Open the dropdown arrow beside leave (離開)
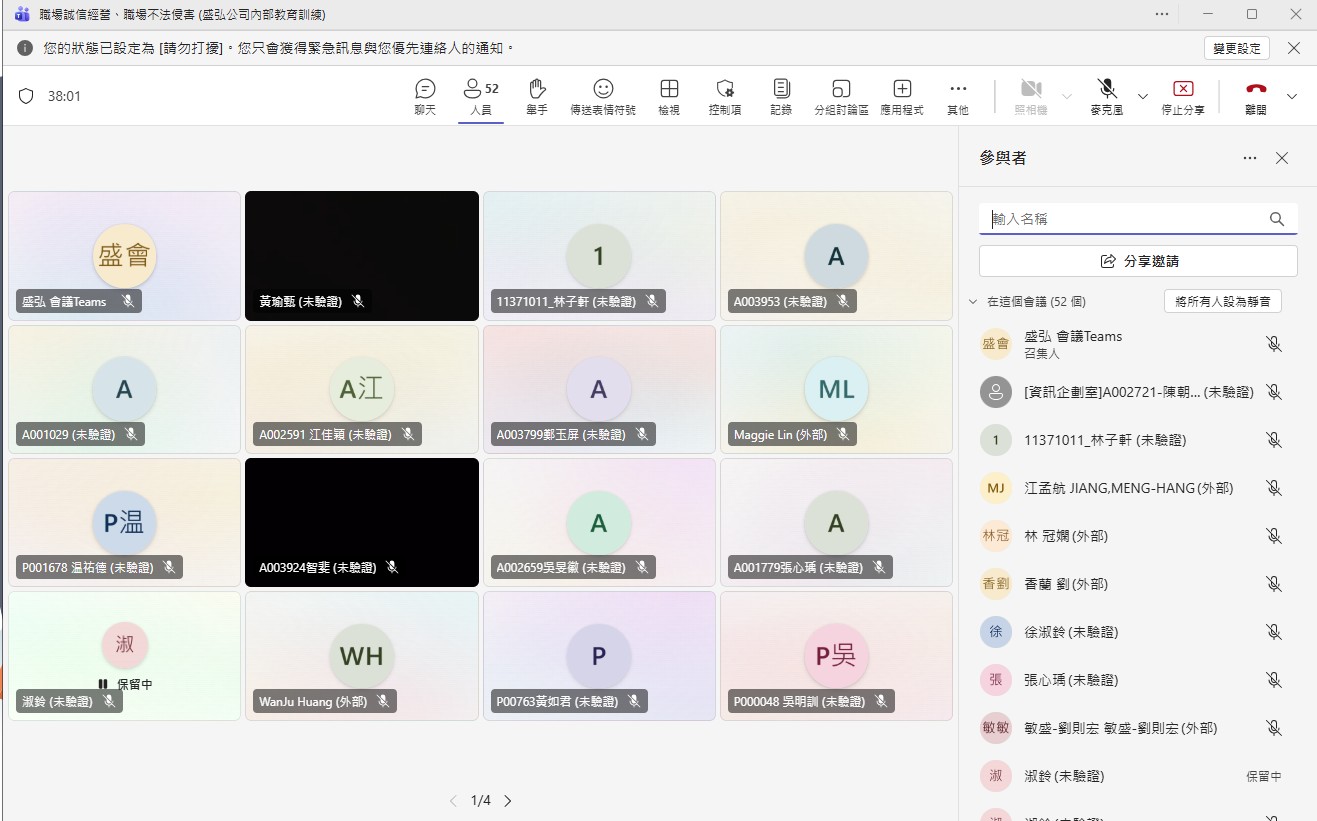Screen dimensions: 1317x821 [x=1292, y=96]
